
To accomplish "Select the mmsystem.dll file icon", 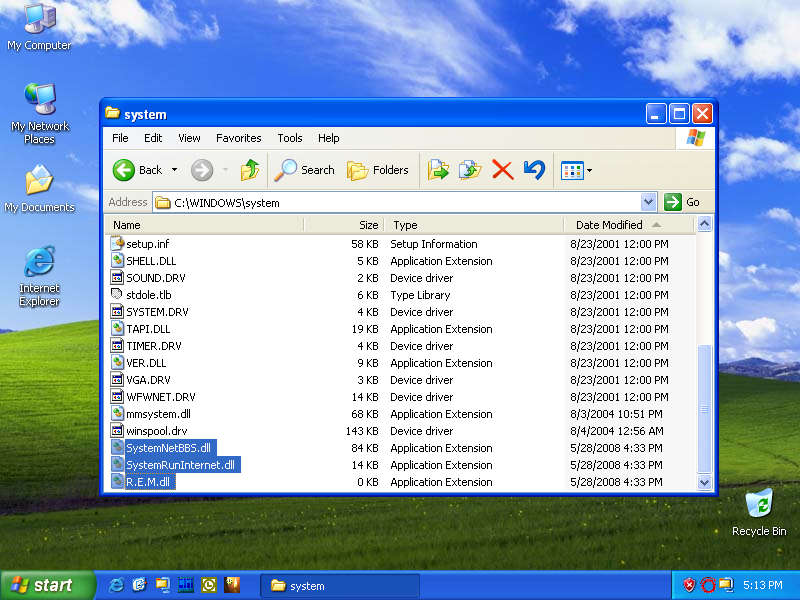I will point(117,413).
